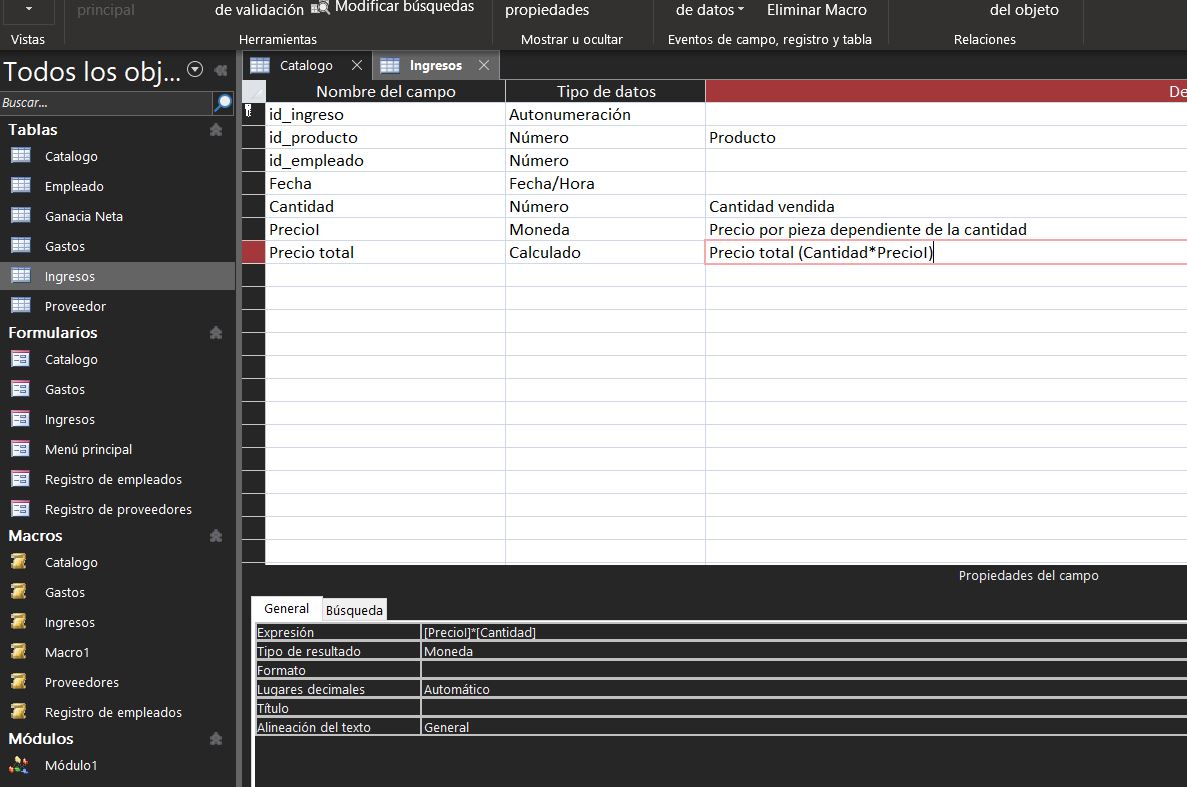Click the Alineación del texto property value
Image resolution: width=1187 pixels, height=787 pixels.
pos(804,726)
